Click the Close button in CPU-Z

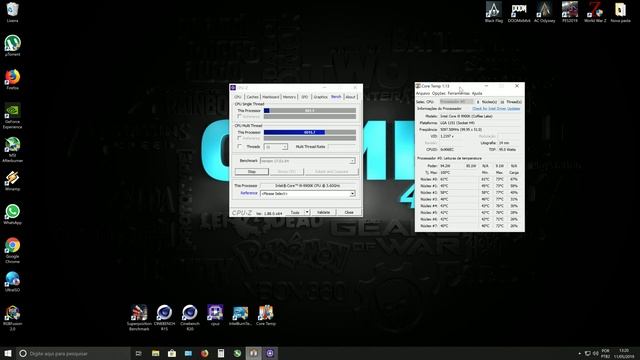click(x=349, y=212)
